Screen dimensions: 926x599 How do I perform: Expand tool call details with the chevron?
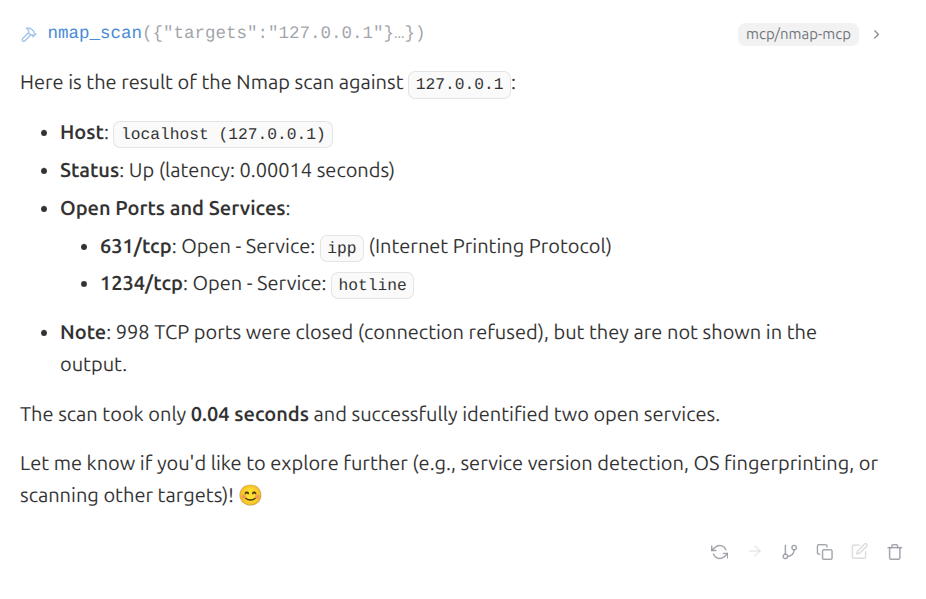tap(877, 34)
